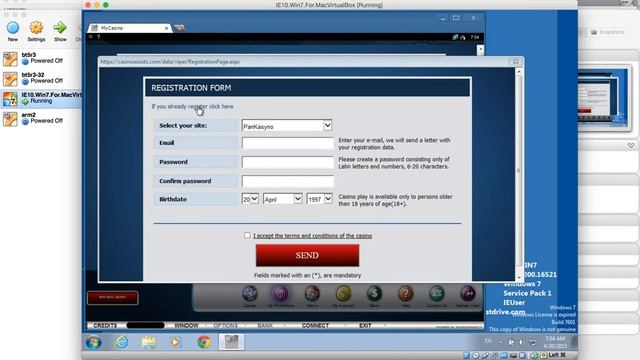
Task: Click the active casino app taskbar icon
Action: pos(231,342)
